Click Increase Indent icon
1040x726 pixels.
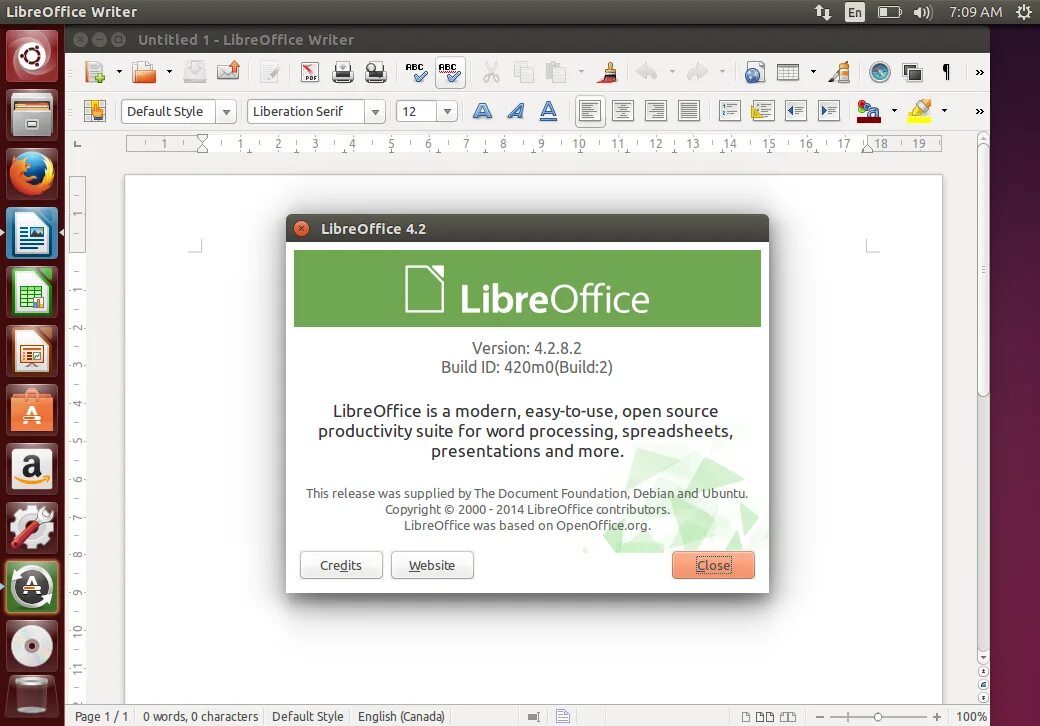(x=828, y=111)
